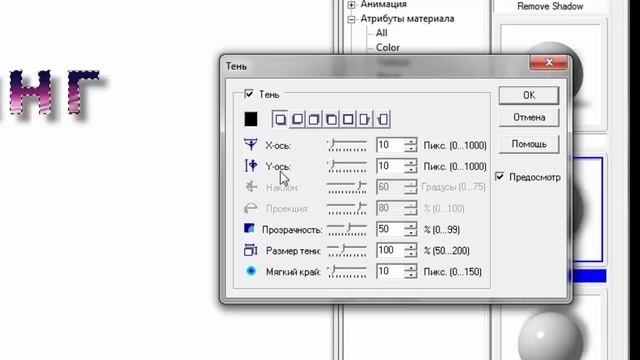Viewport: 640px width, 360px height.
Task: Select the left-leaning perspective shadow preset icon
Action: tap(382, 119)
